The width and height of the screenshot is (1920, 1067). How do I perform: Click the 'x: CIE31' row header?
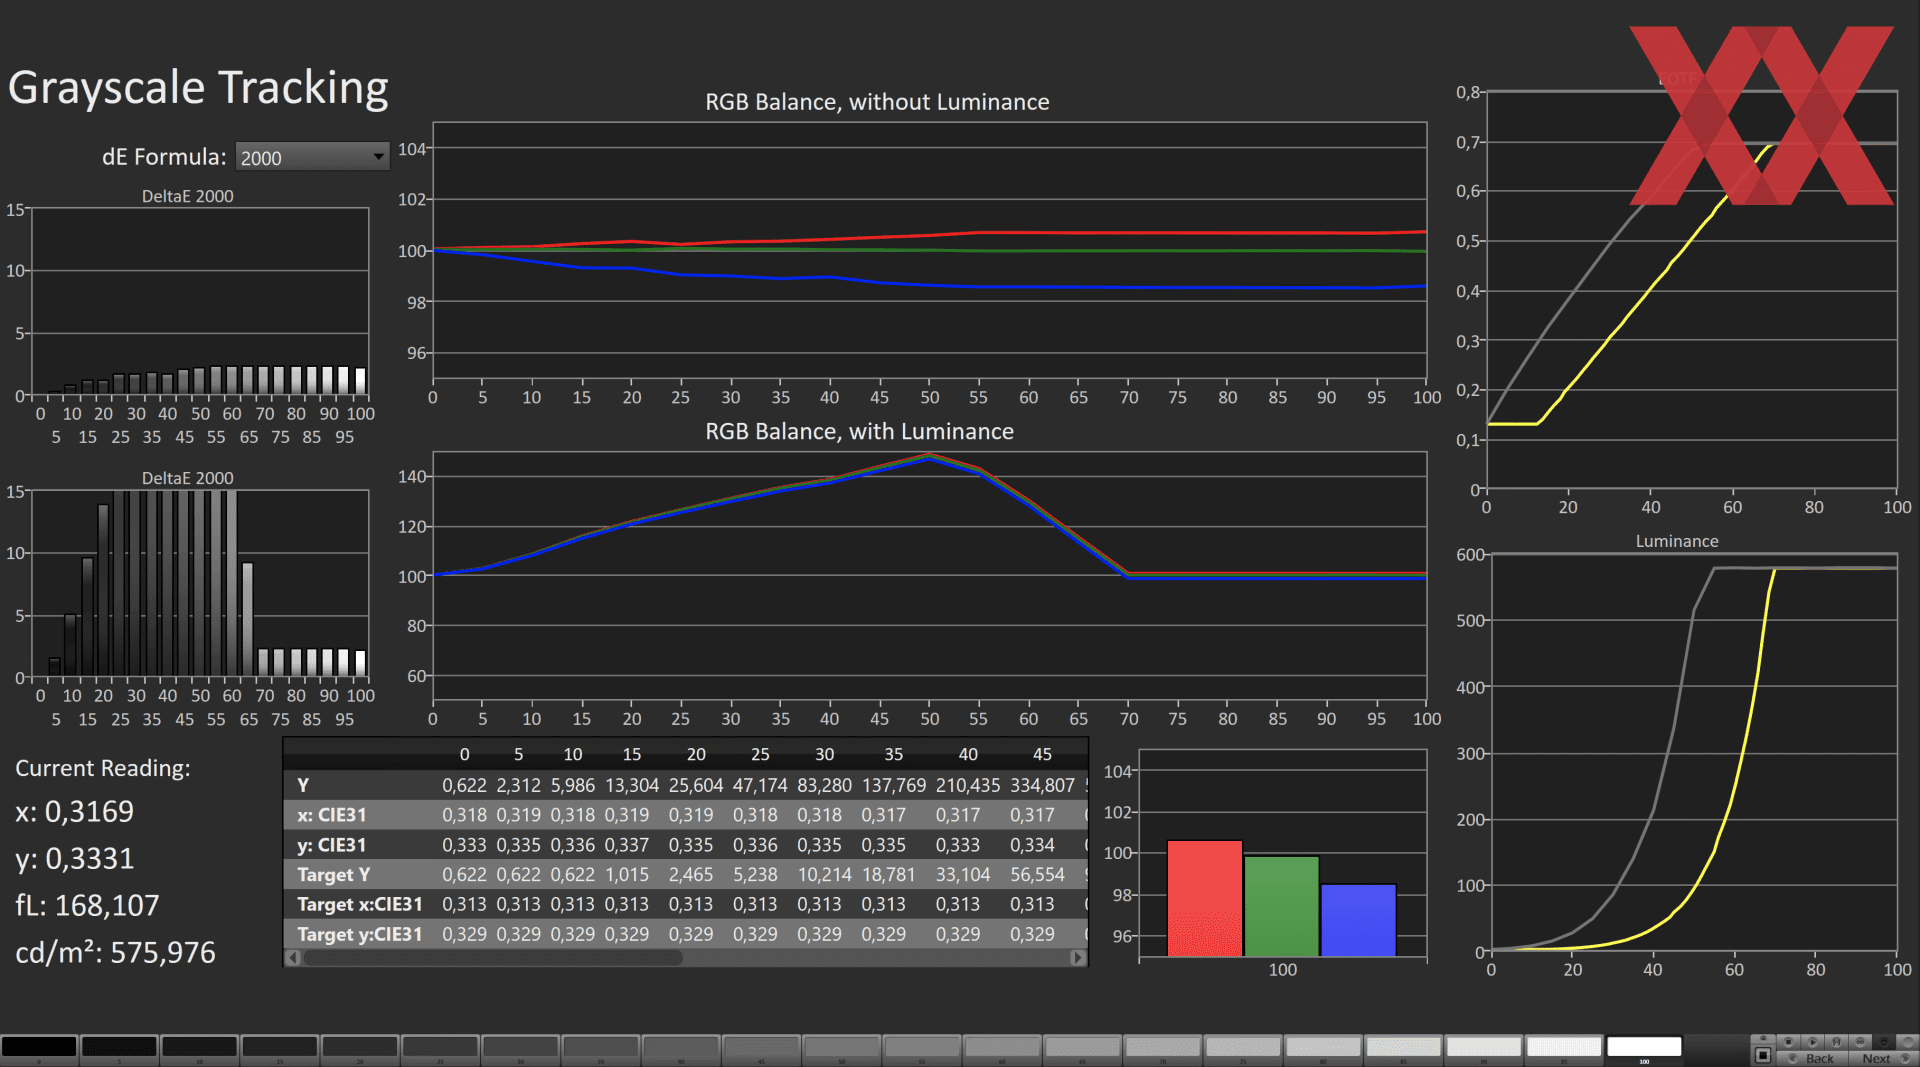332,815
